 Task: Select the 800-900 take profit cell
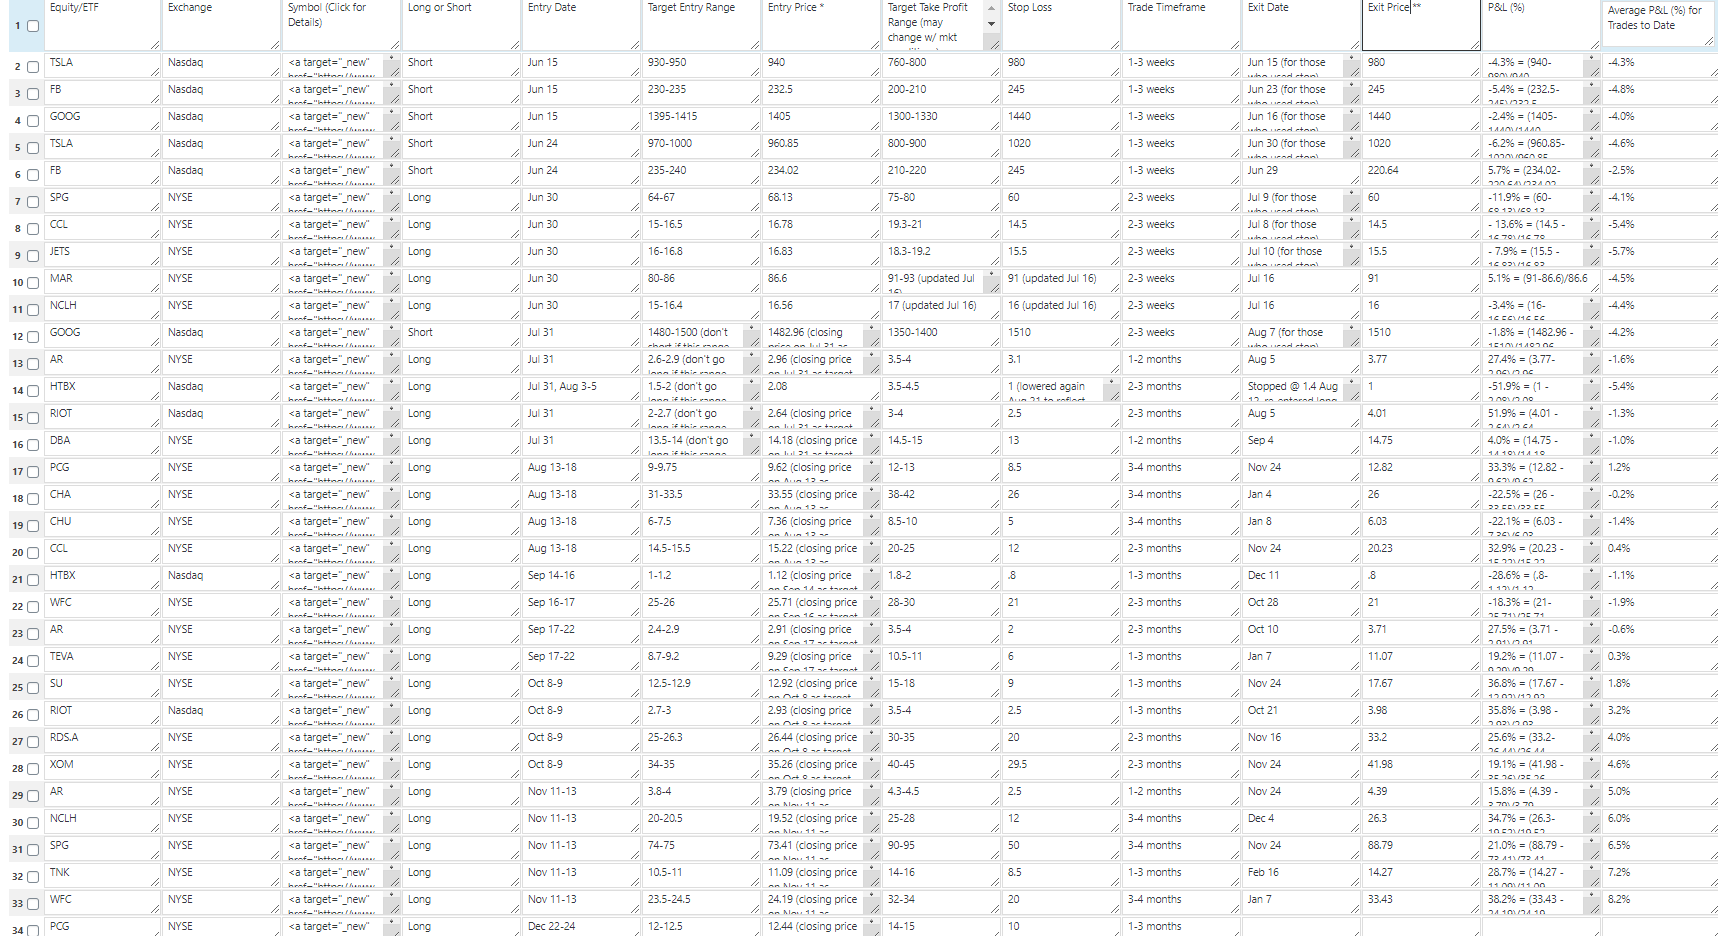[x=942, y=147]
